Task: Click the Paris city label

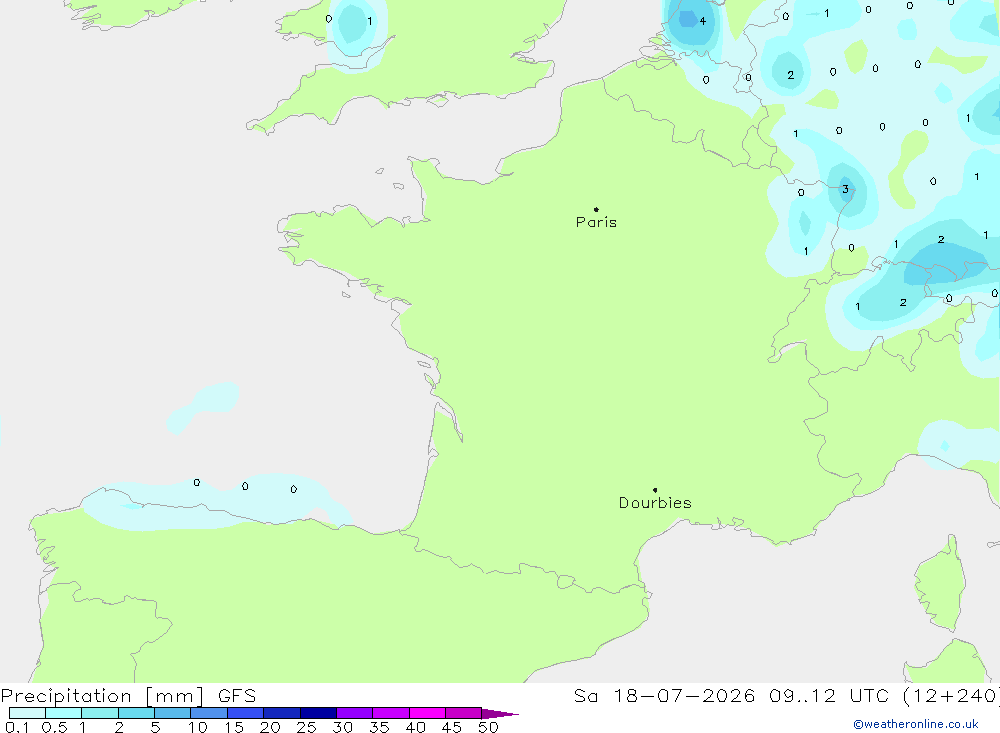Action: [x=596, y=222]
